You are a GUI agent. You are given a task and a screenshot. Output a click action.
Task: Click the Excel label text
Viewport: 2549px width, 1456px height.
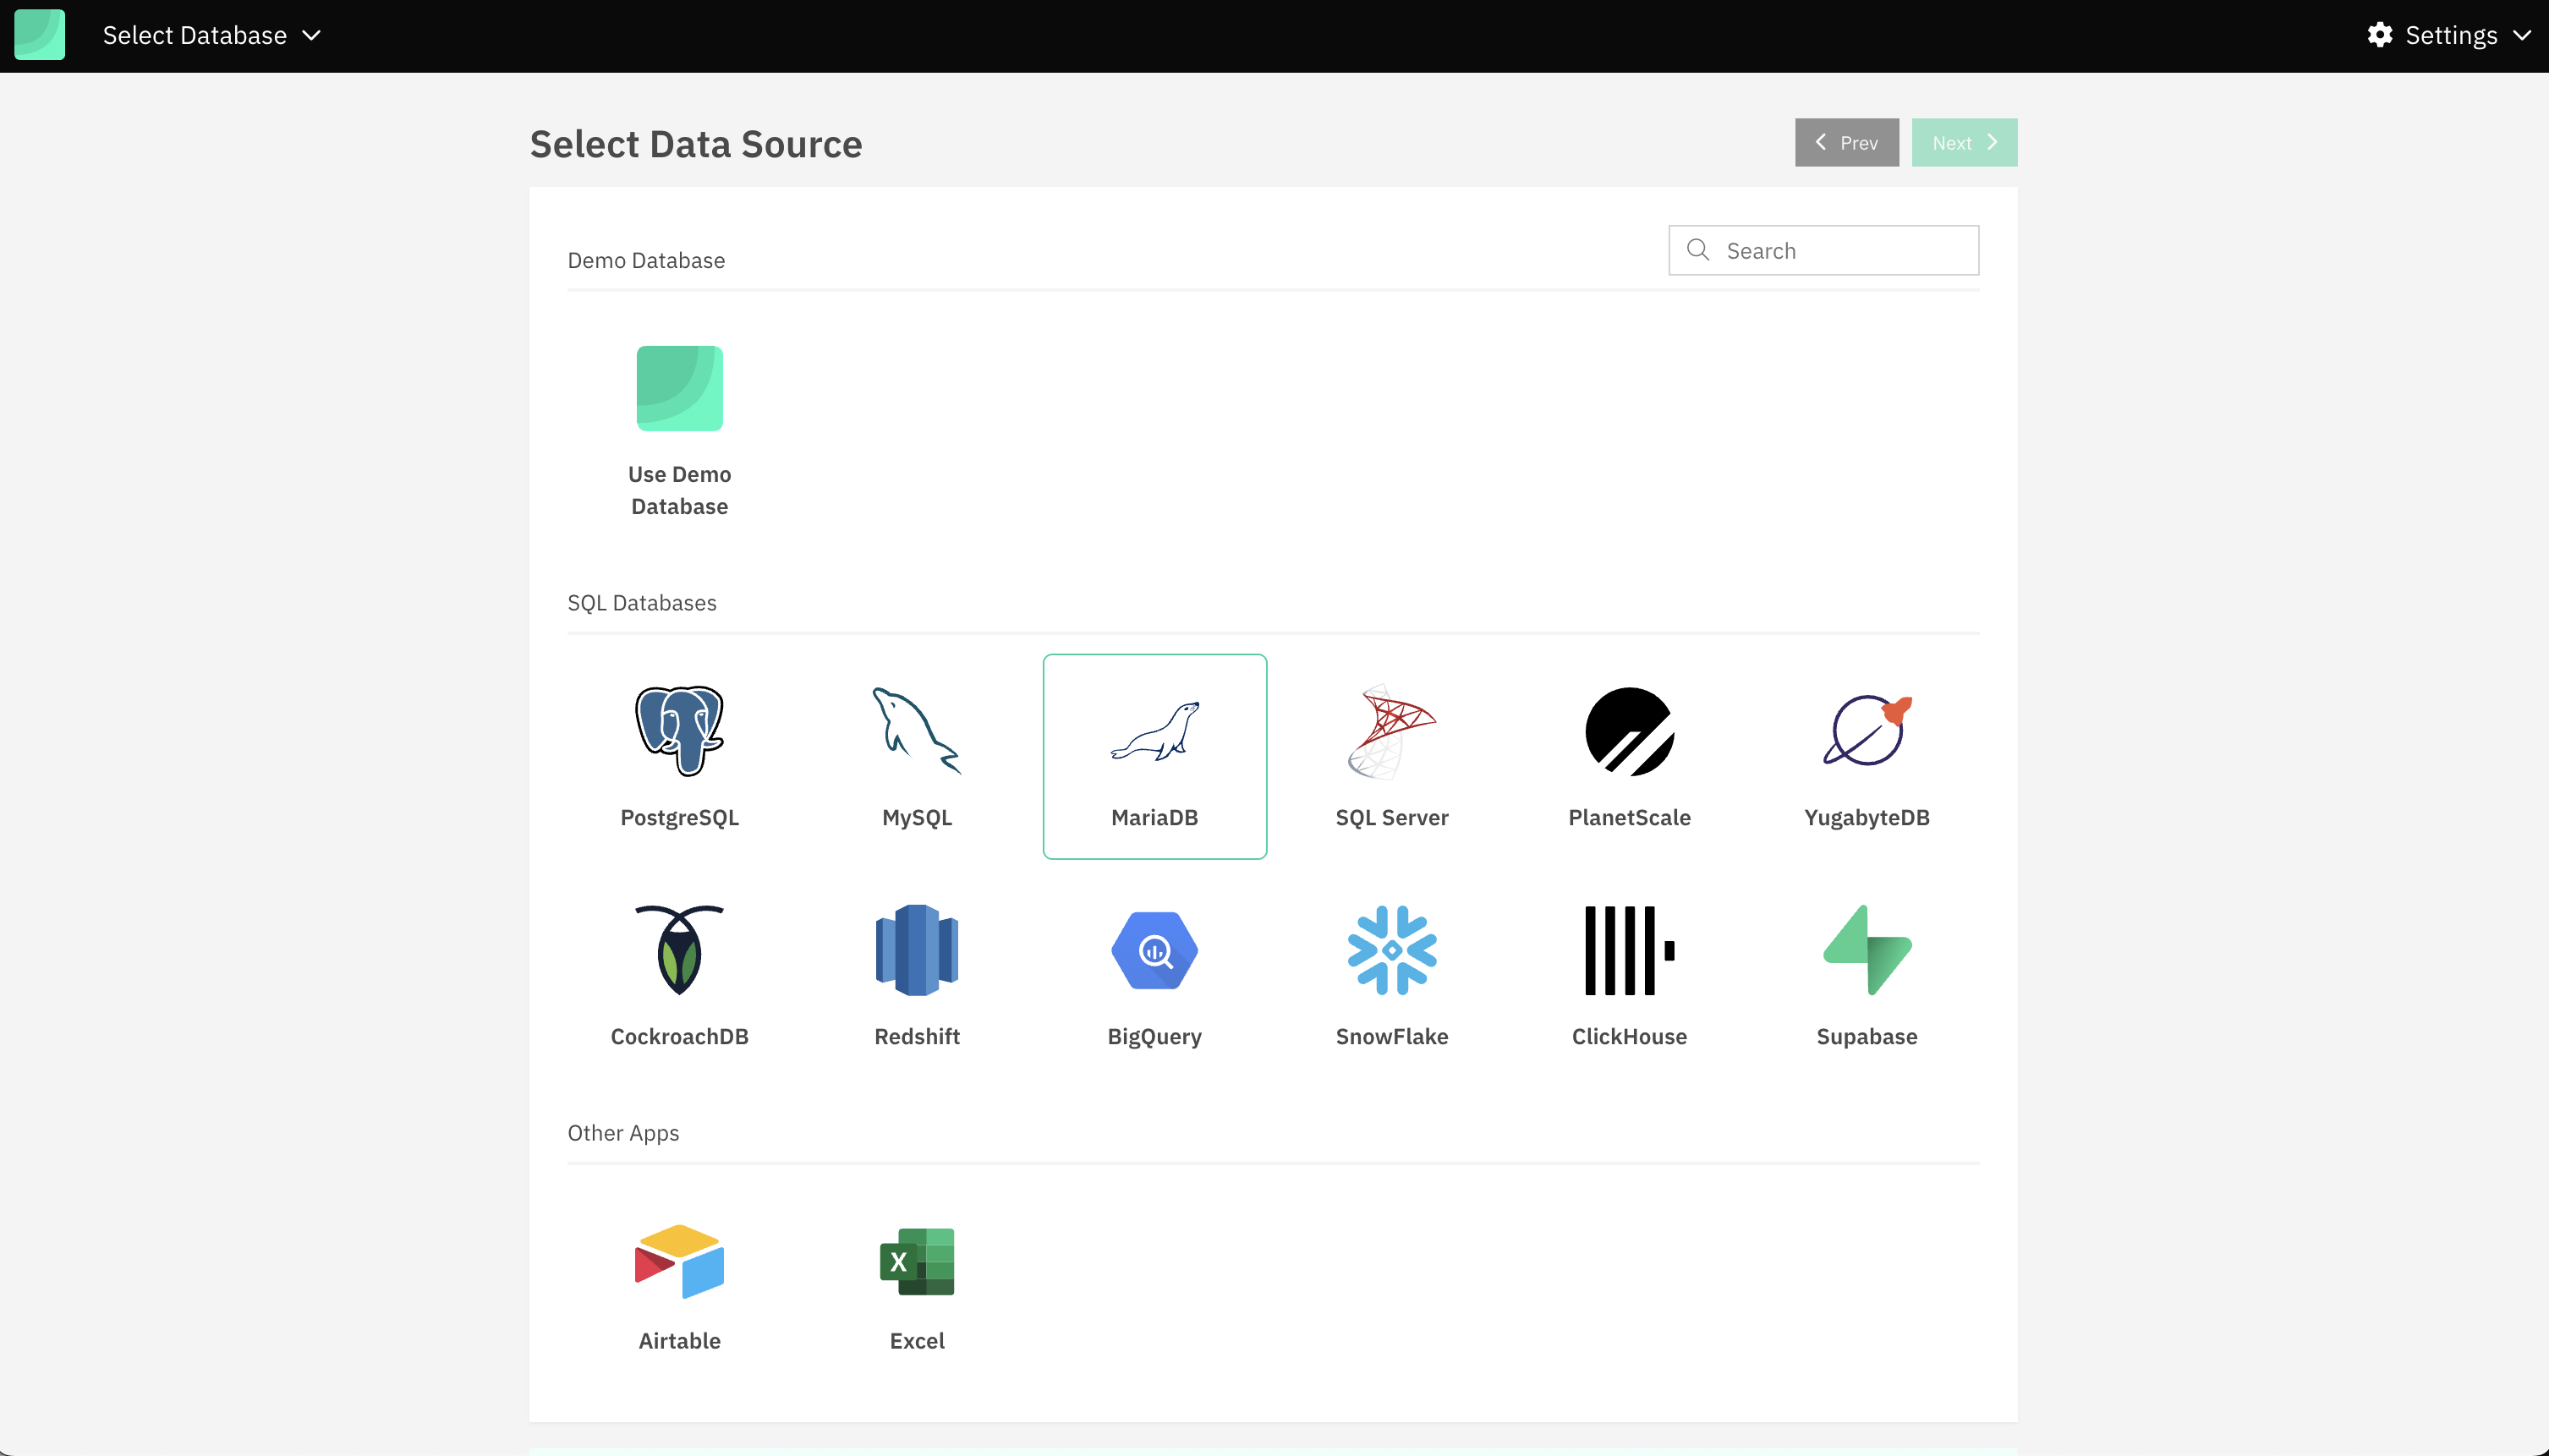tap(916, 1340)
